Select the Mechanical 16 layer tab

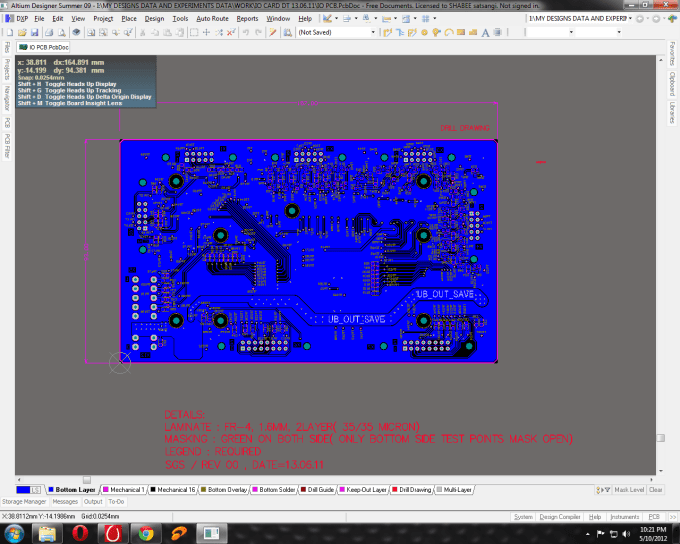[x=173, y=490]
